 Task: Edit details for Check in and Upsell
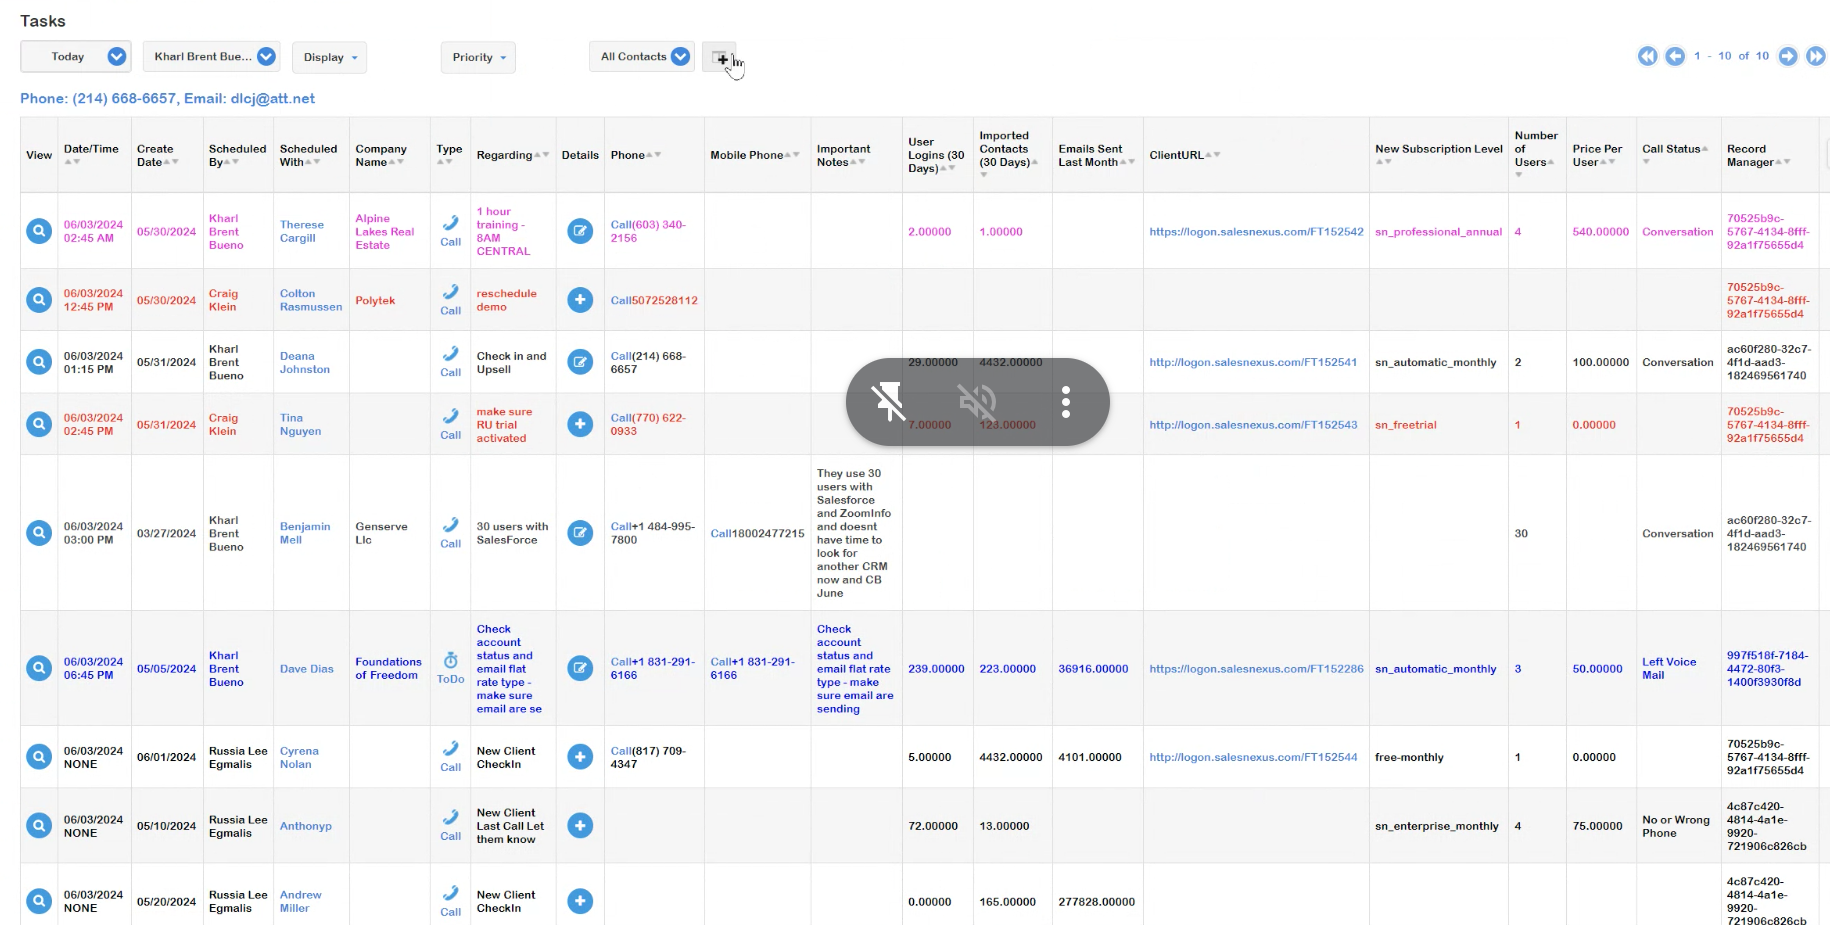(x=580, y=362)
